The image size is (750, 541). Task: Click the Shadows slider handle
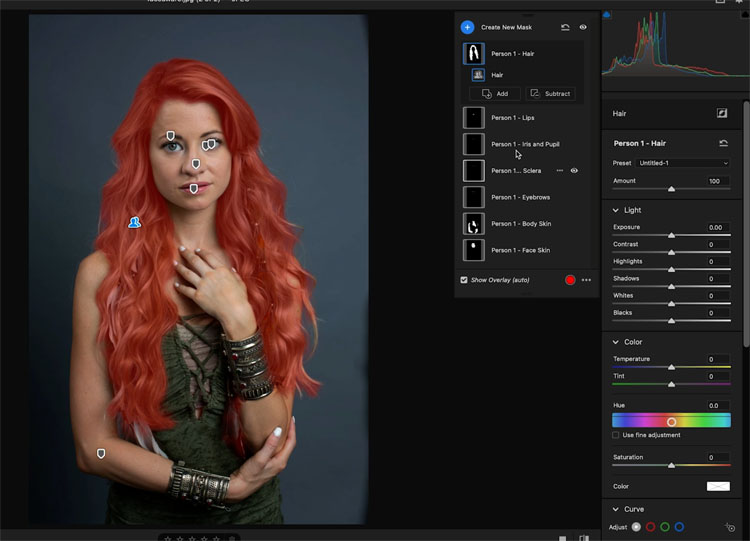coord(672,287)
